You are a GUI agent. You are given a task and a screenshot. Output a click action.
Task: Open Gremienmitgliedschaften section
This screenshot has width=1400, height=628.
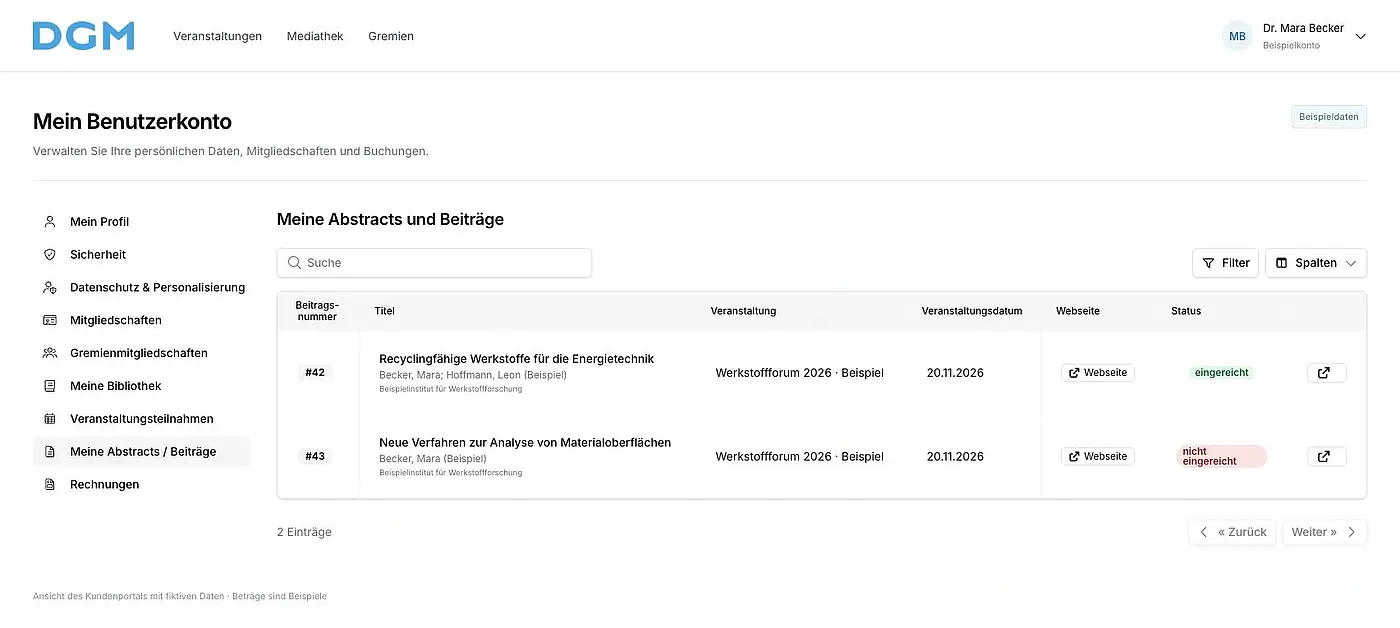tap(141, 353)
